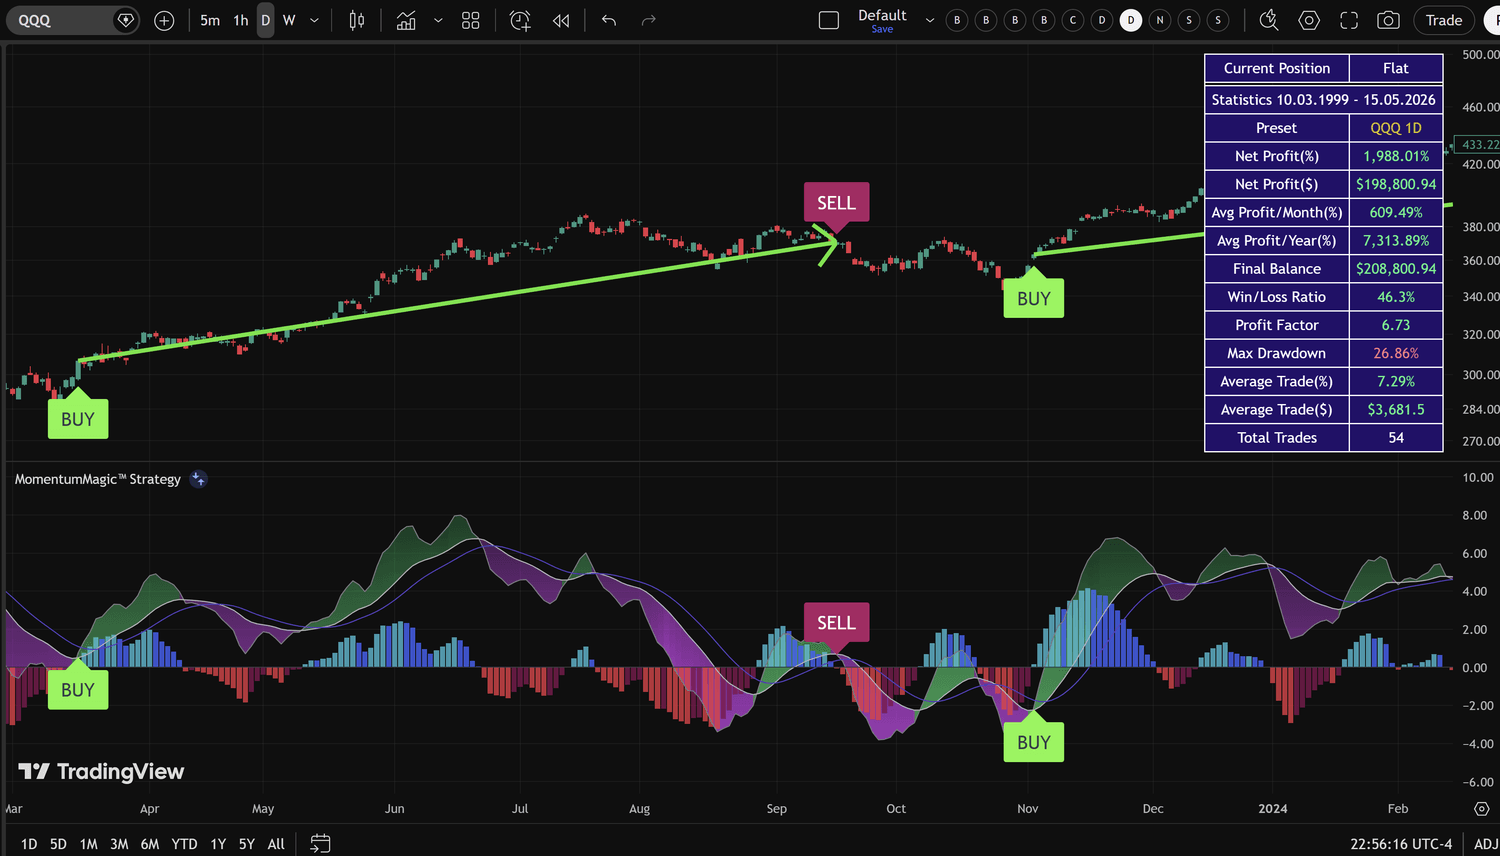The height and width of the screenshot is (856, 1500).
Task: Click the Statistics 10.03.1999 - 15.05.2026 row
Action: point(1324,99)
